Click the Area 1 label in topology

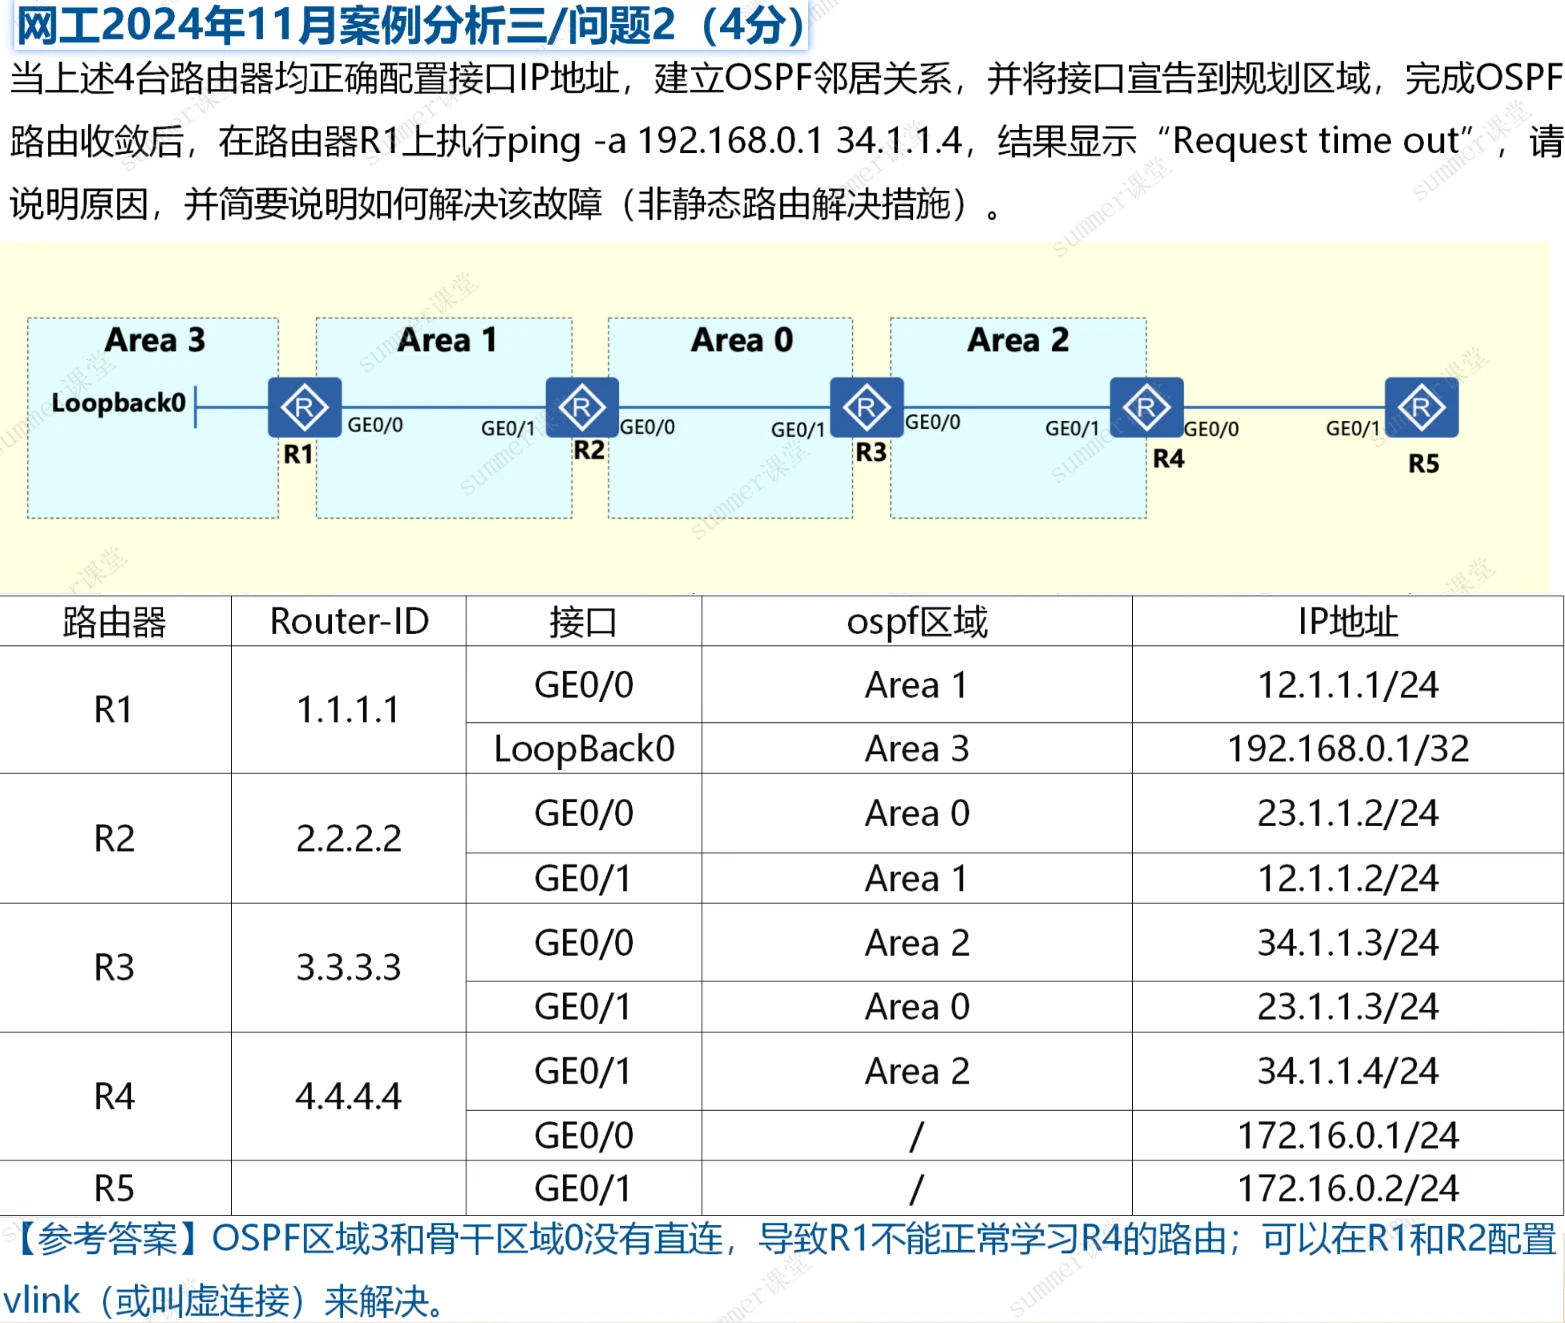pyautogui.click(x=446, y=340)
